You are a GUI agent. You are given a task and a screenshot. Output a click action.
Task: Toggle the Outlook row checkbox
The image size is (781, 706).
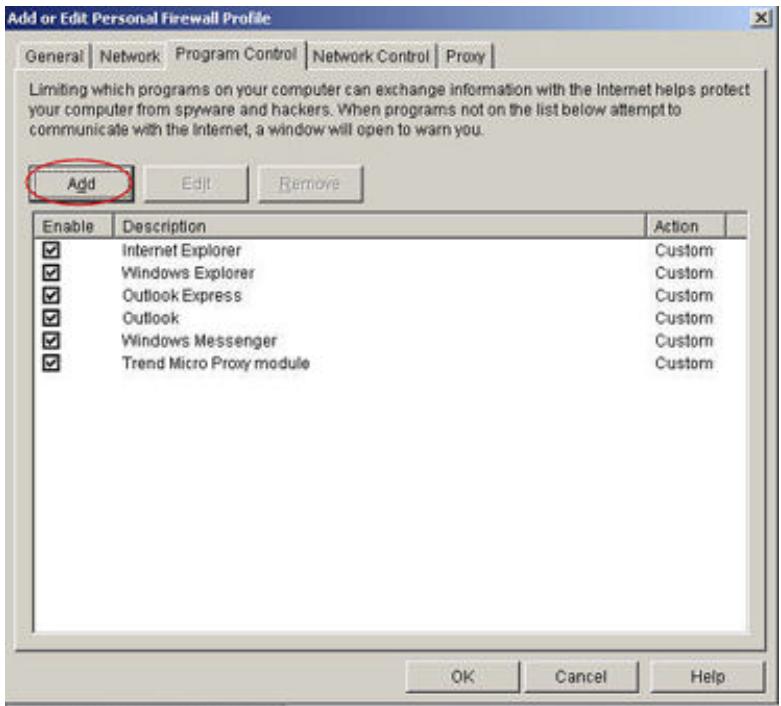pyautogui.click(x=51, y=318)
